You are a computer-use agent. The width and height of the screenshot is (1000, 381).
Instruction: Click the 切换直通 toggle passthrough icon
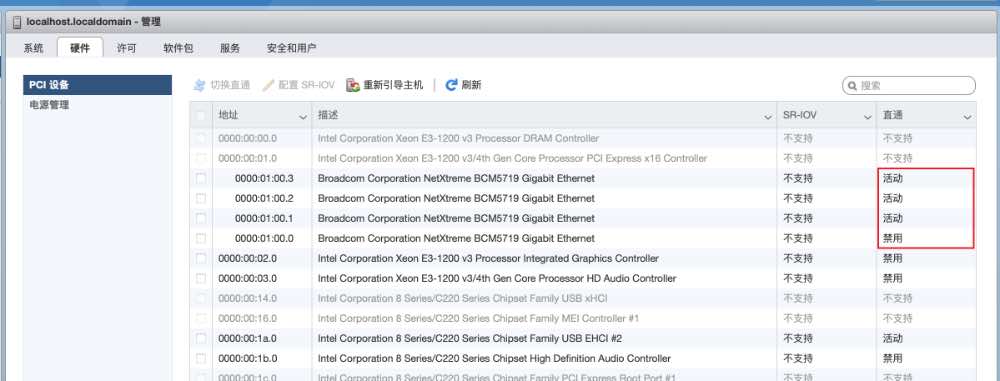click(x=200, y=85)
